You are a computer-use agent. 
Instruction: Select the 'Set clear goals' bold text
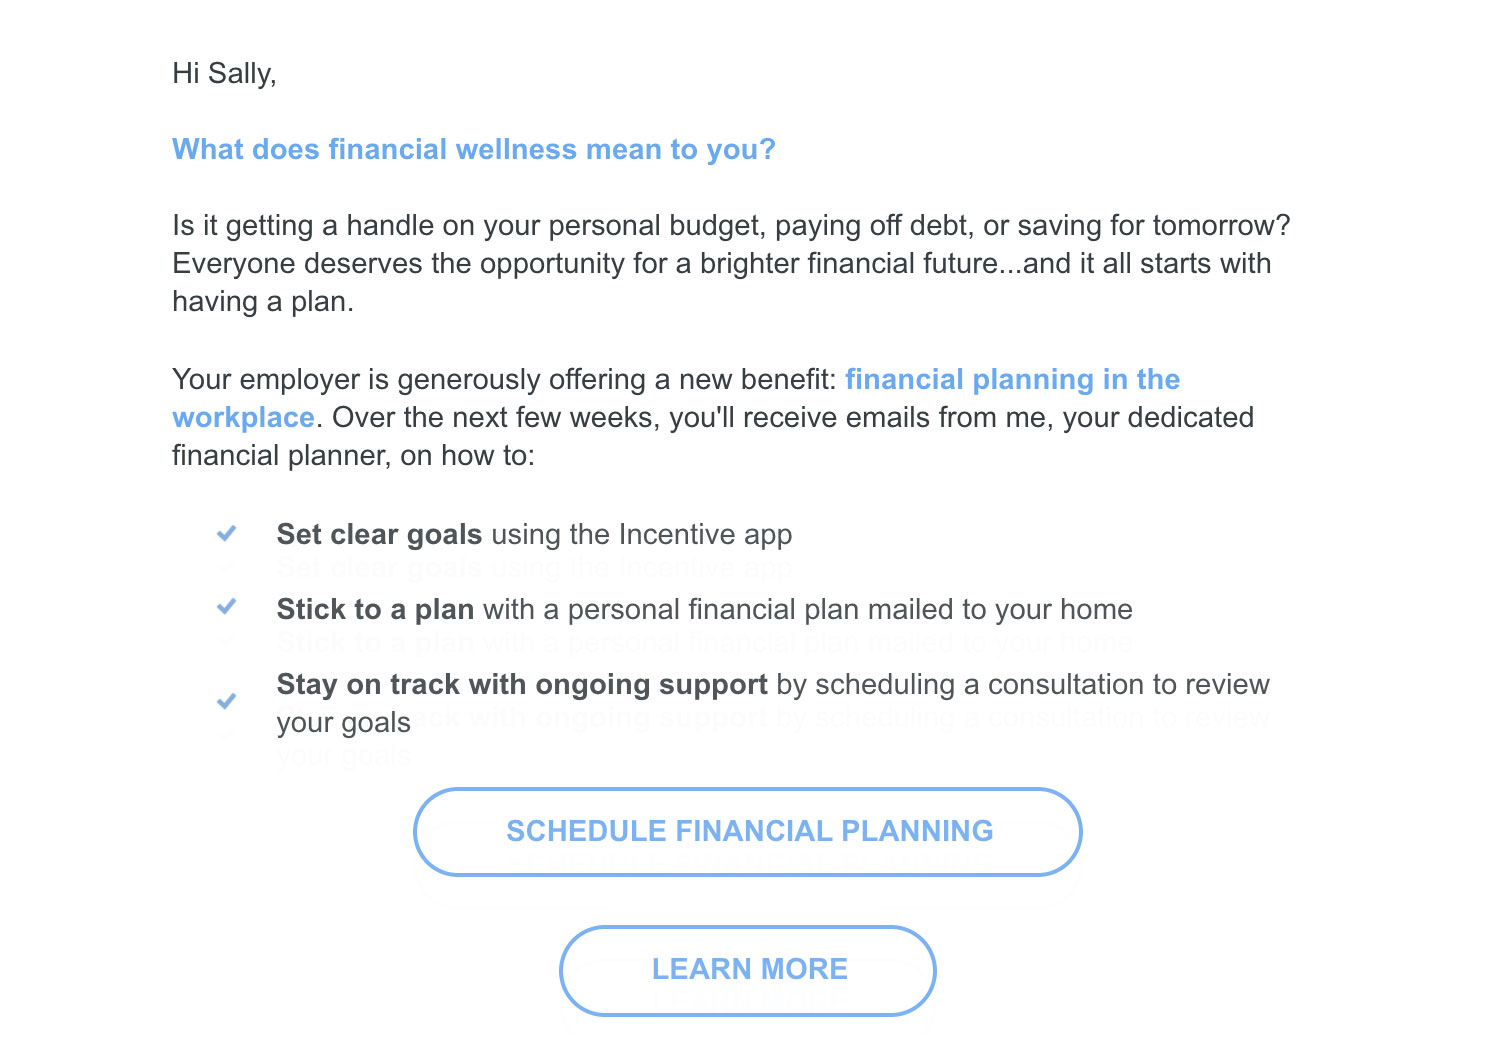point(380,534)
